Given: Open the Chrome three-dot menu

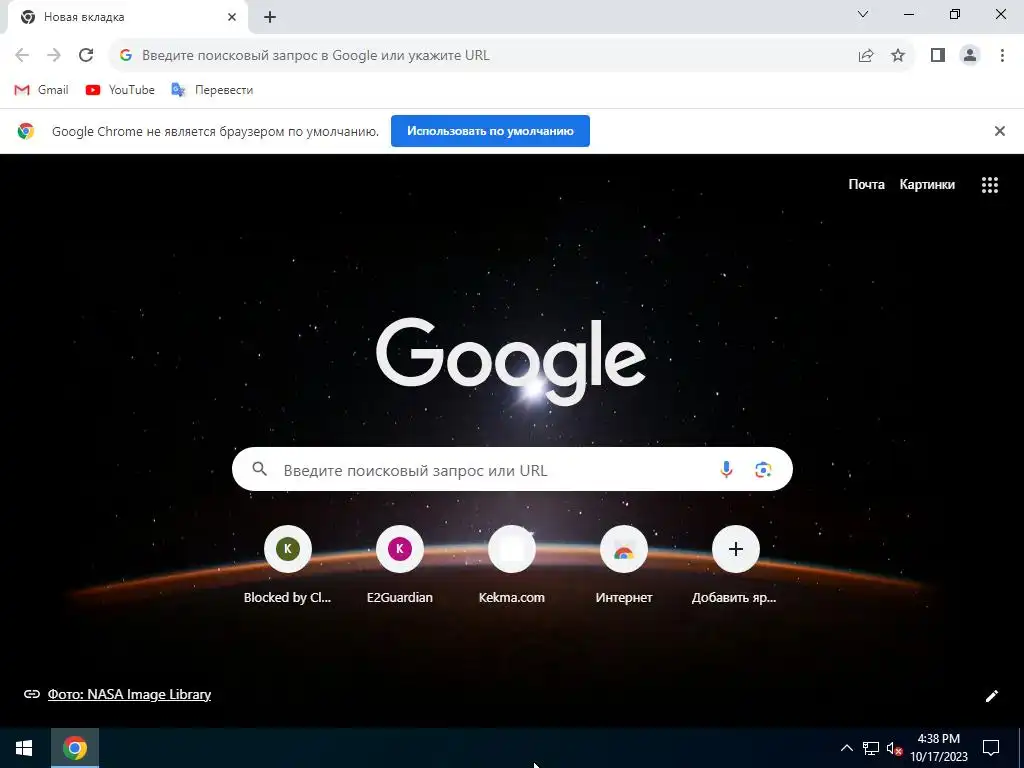Looking at the screenshot, I should pos(1002,56).
